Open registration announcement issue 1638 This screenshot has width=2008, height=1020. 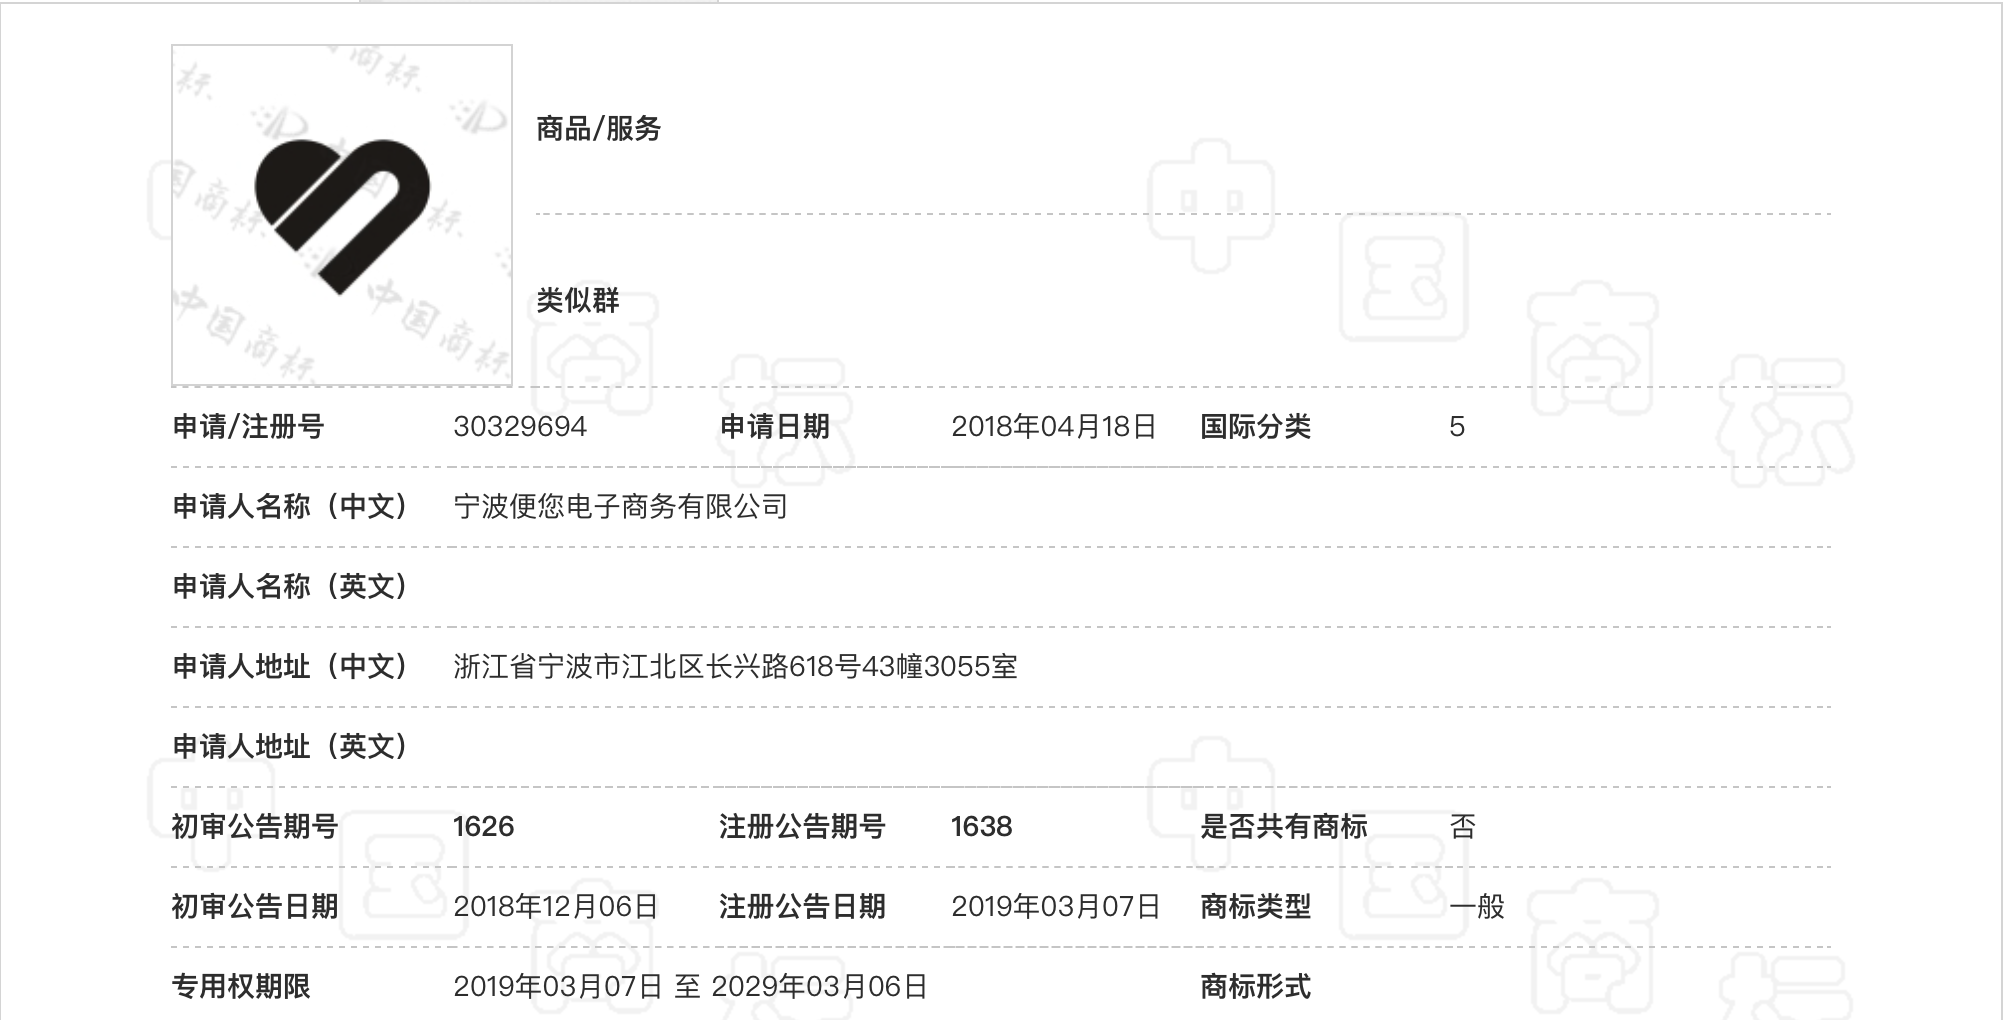pyautogui.click(x=981, y=827)
